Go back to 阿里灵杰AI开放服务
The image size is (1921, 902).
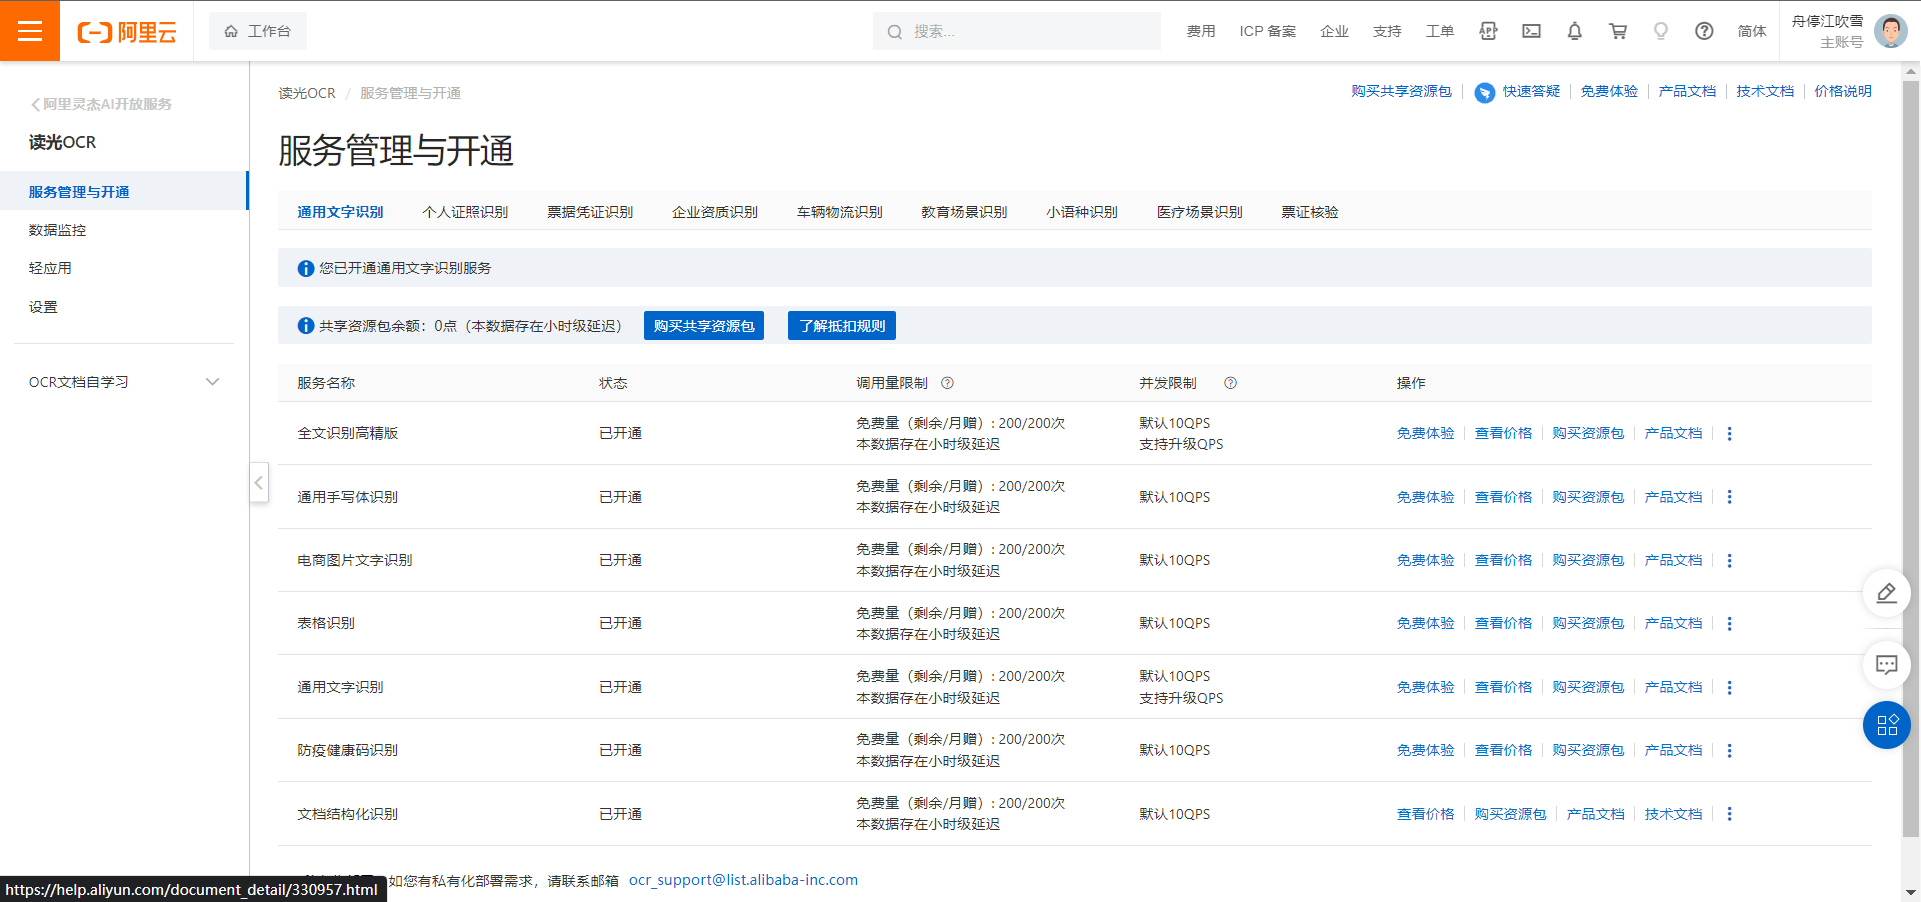[101, 104]
